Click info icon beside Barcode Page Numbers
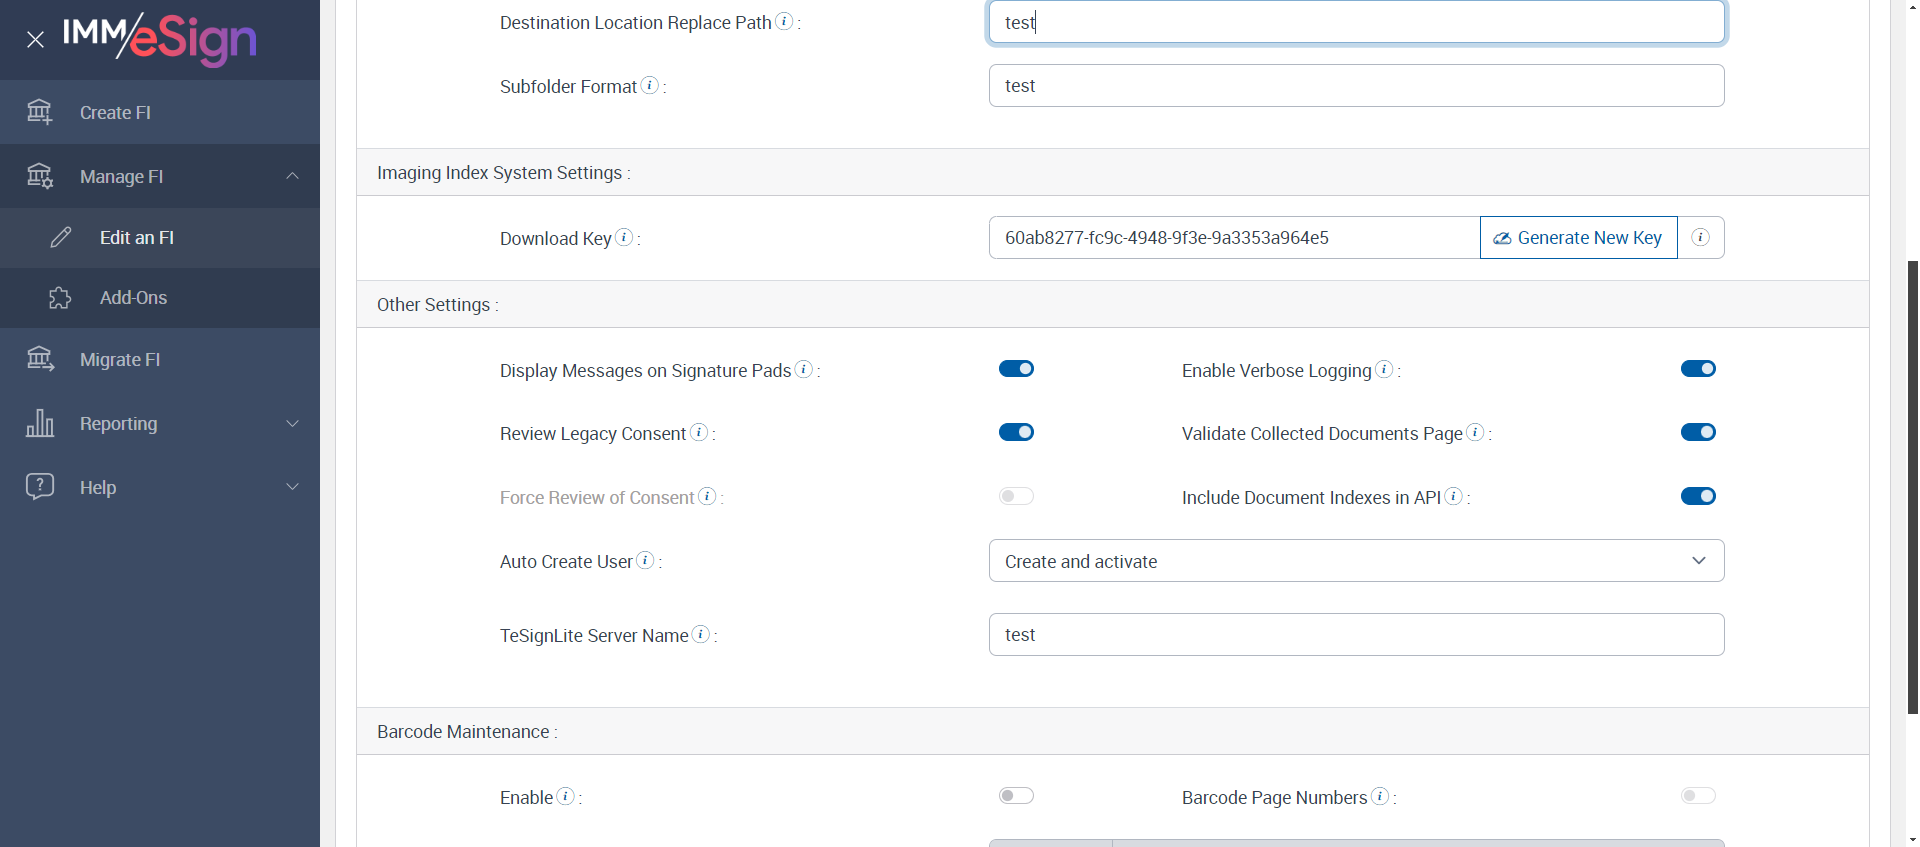Viewport: 1920px width, 847px height. pyautogui.click(x=1380, y=796)
